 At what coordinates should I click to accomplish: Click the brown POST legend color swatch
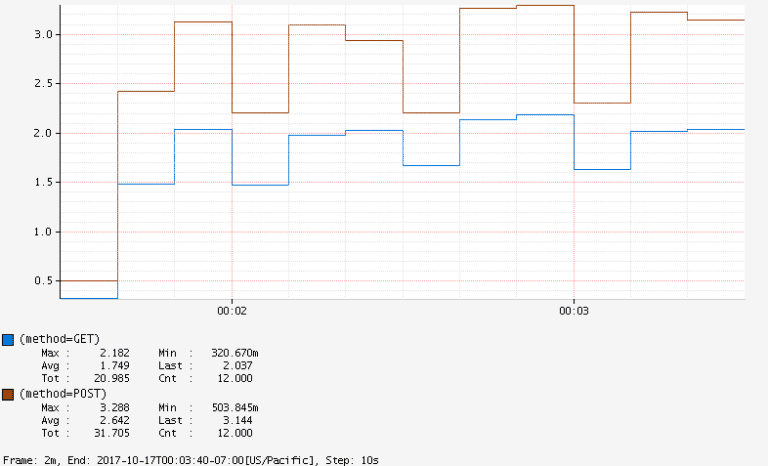point(8,395)
